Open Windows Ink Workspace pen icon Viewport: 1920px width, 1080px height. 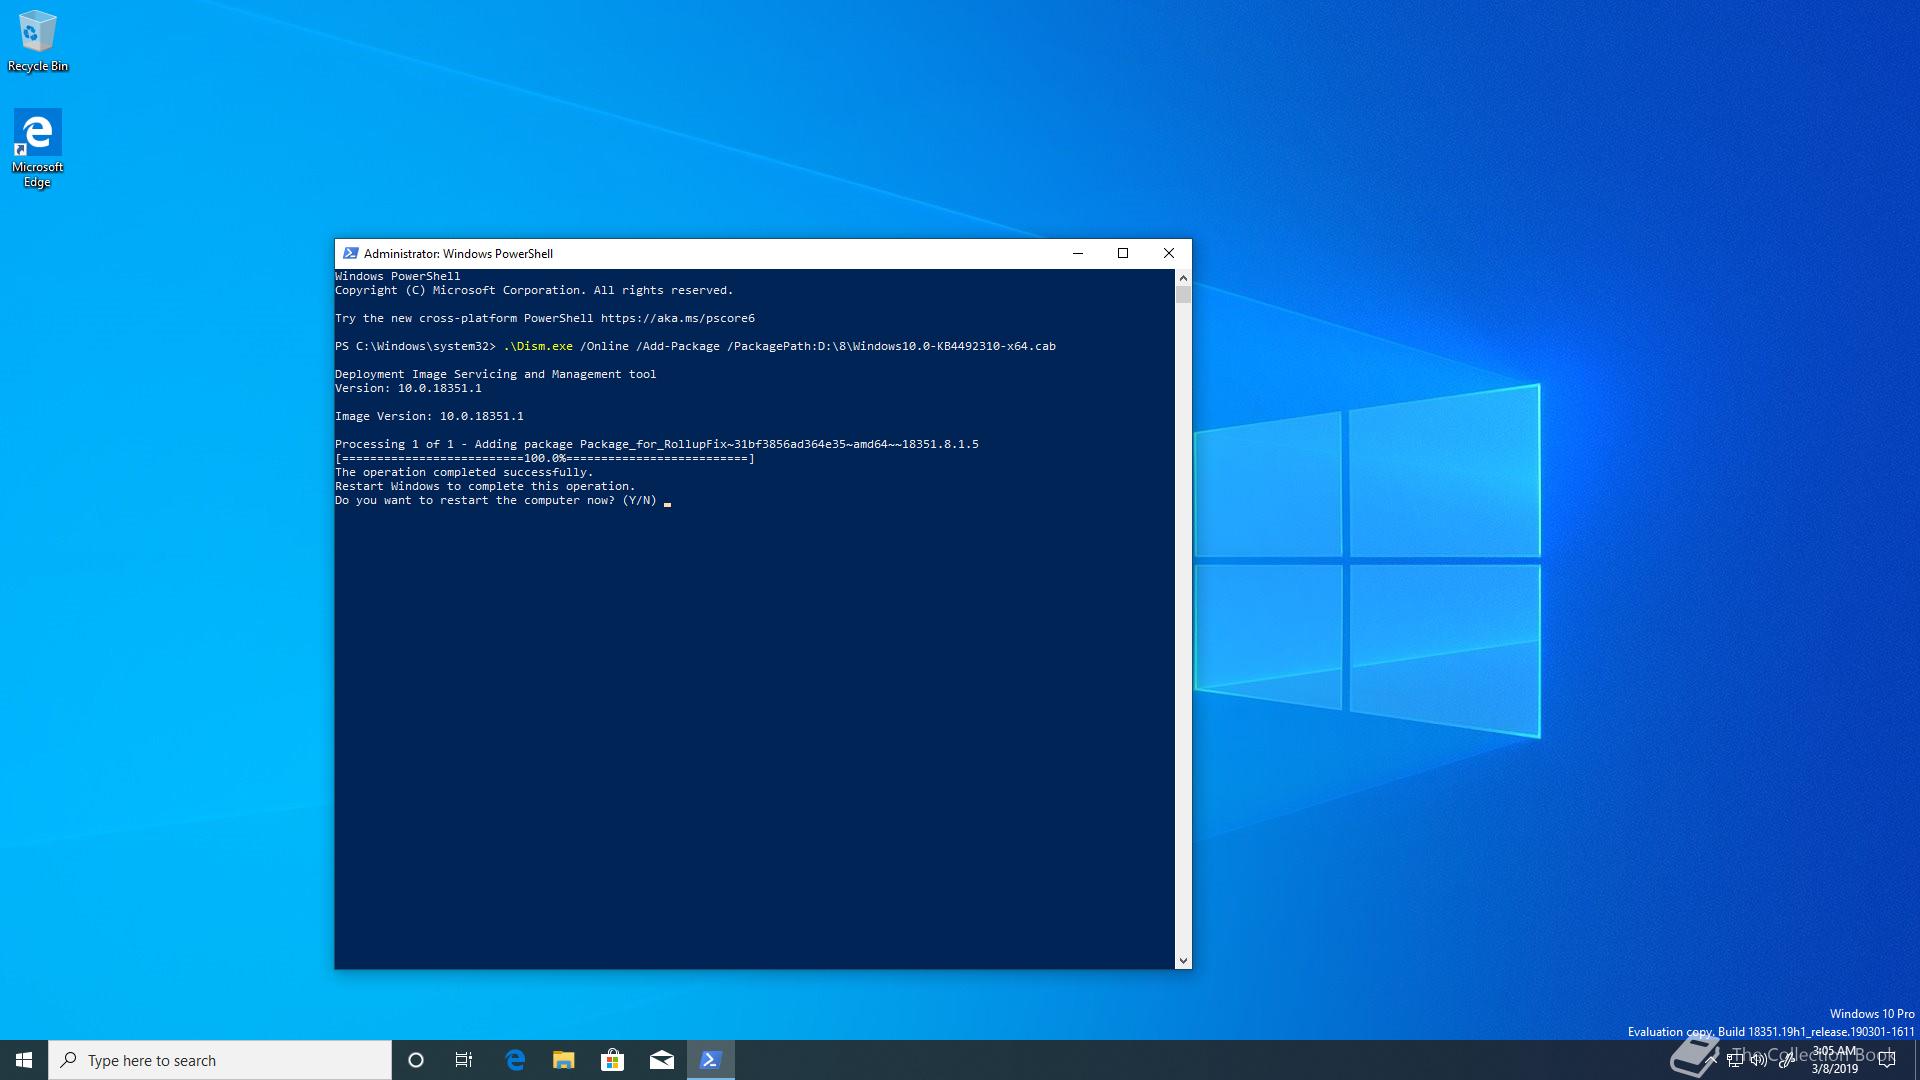(x=1786, y=1060)
